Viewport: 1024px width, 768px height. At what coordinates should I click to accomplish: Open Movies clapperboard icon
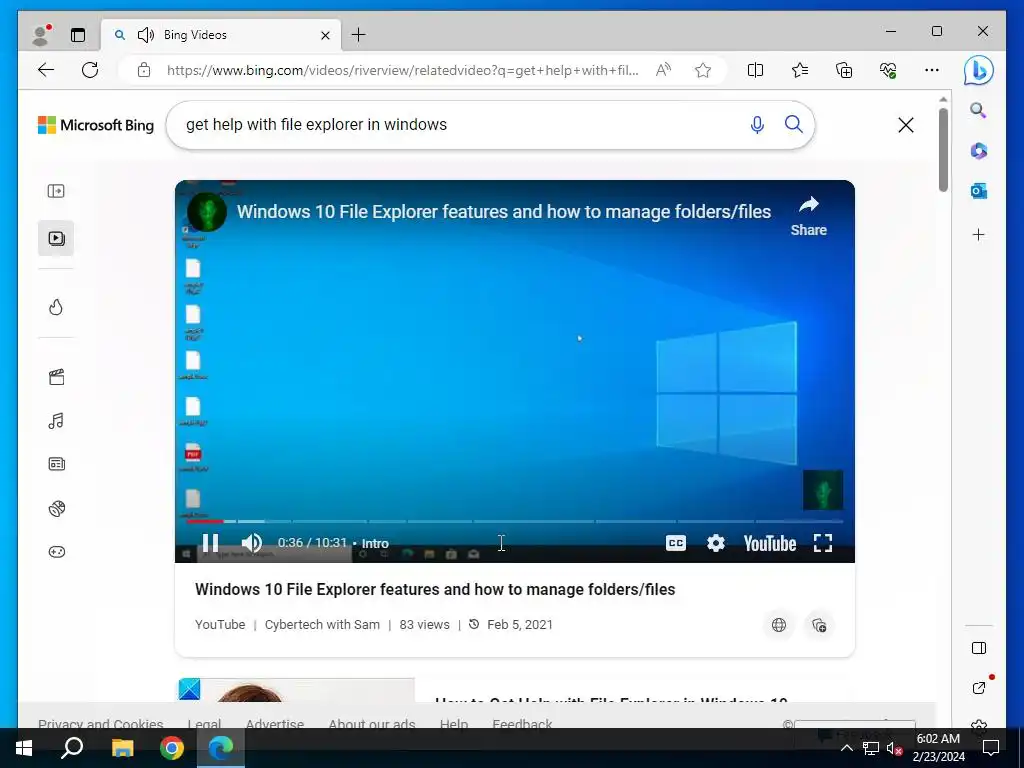point(56,377)
